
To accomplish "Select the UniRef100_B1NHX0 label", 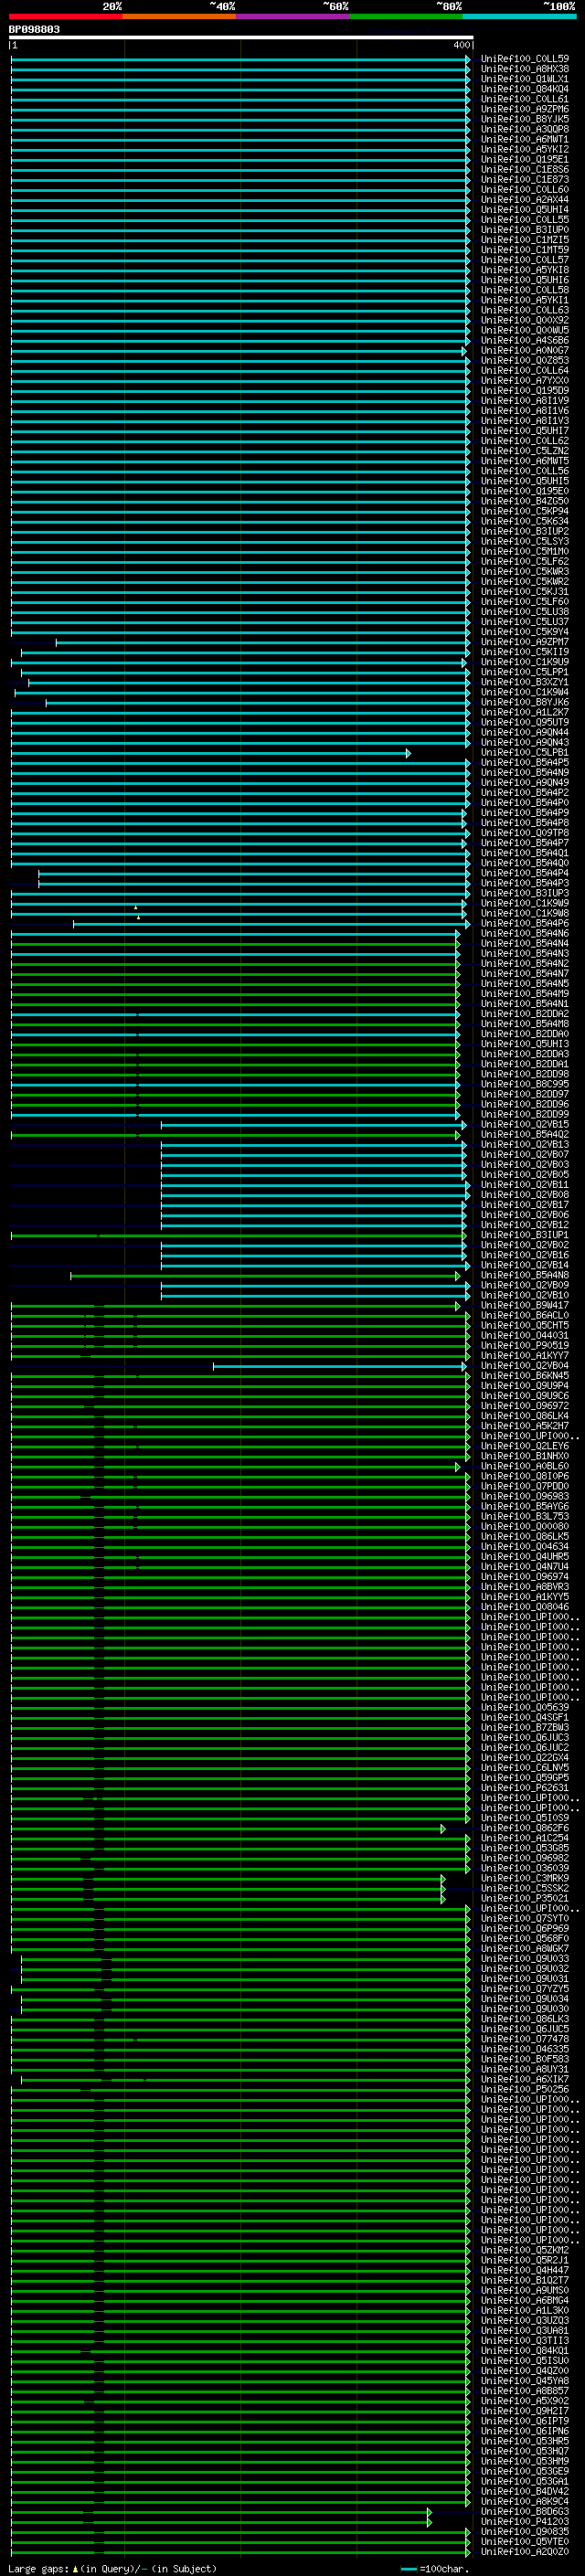I will (x=525, y=1457).
